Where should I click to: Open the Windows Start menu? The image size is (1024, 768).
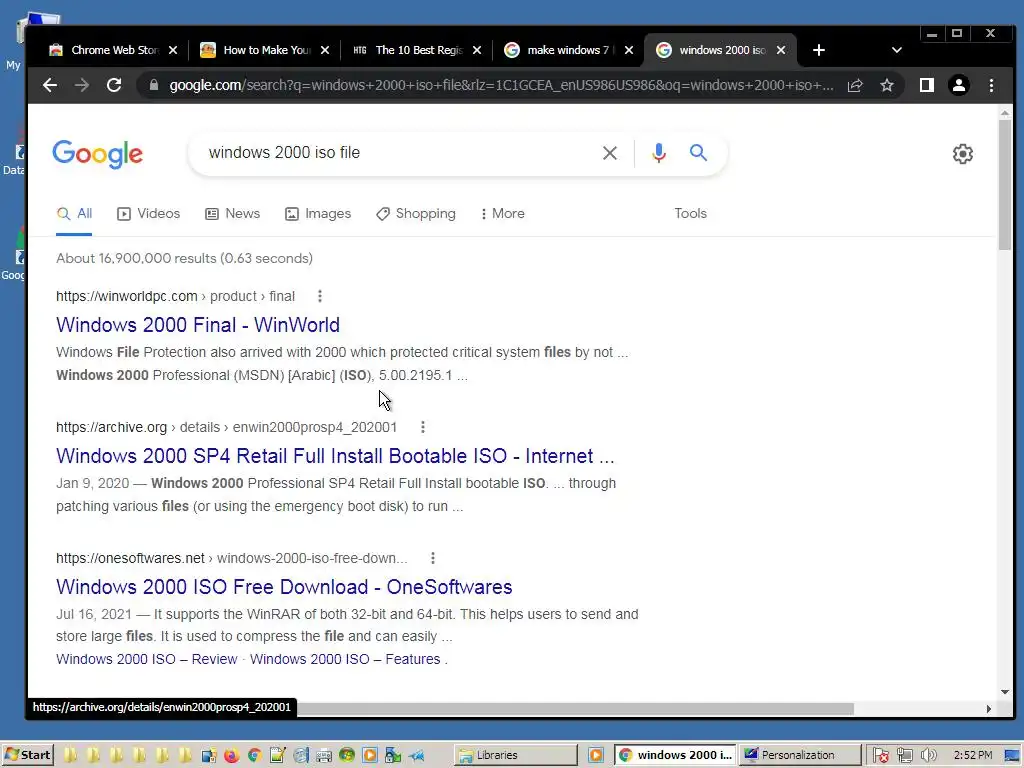tap(27, 755)
